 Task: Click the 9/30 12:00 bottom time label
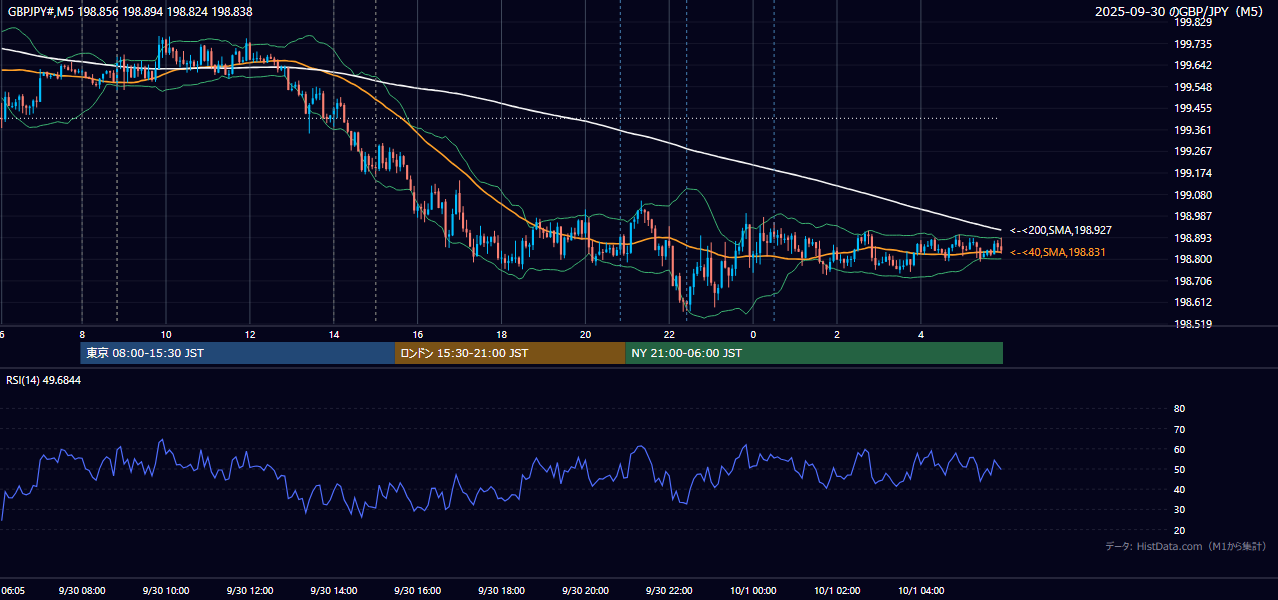250,590
